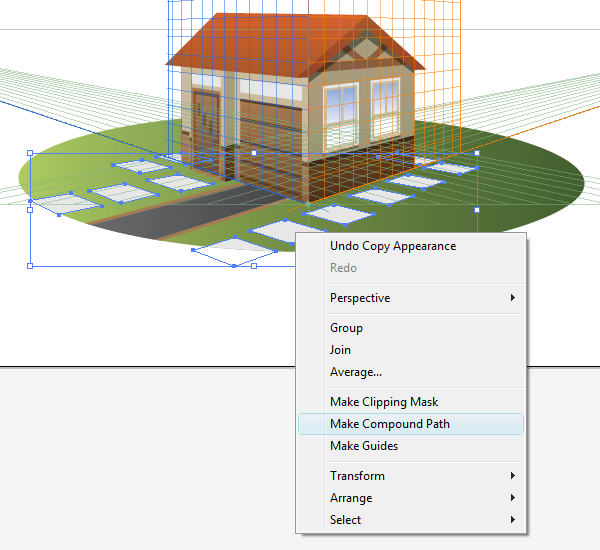The height and width of the screenshot is (550, 600).
Task: Open the Select submenu
Action: coord(411,520)
